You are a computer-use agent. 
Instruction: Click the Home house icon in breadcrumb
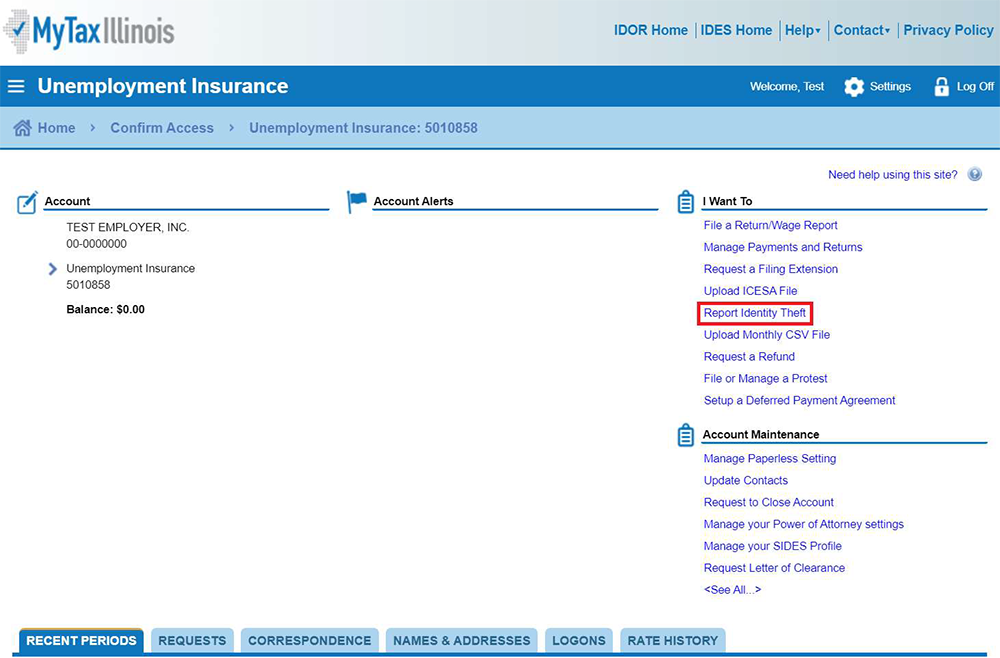[x=22, y=128]
